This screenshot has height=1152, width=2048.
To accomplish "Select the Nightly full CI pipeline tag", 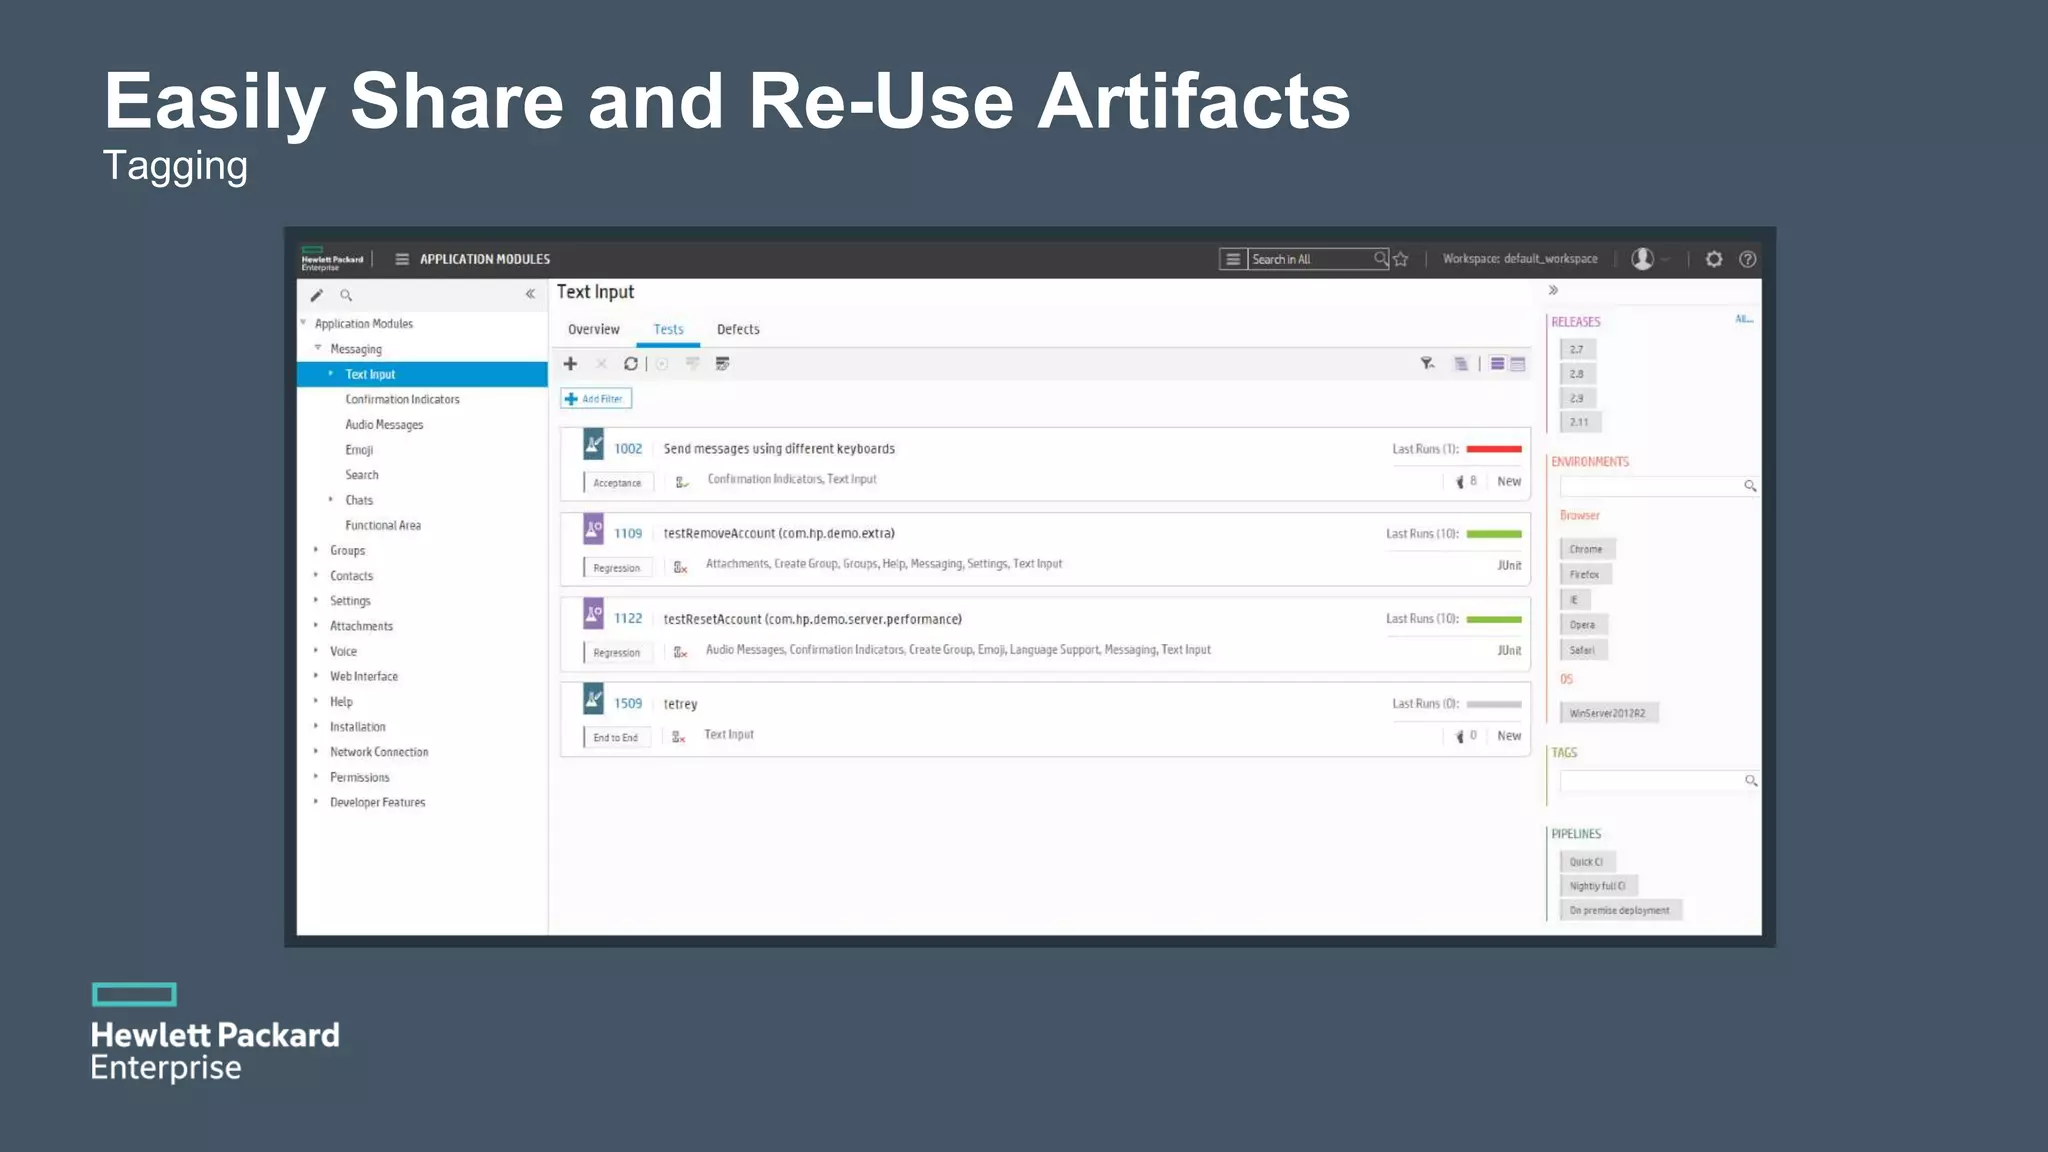I will 1597,886.
